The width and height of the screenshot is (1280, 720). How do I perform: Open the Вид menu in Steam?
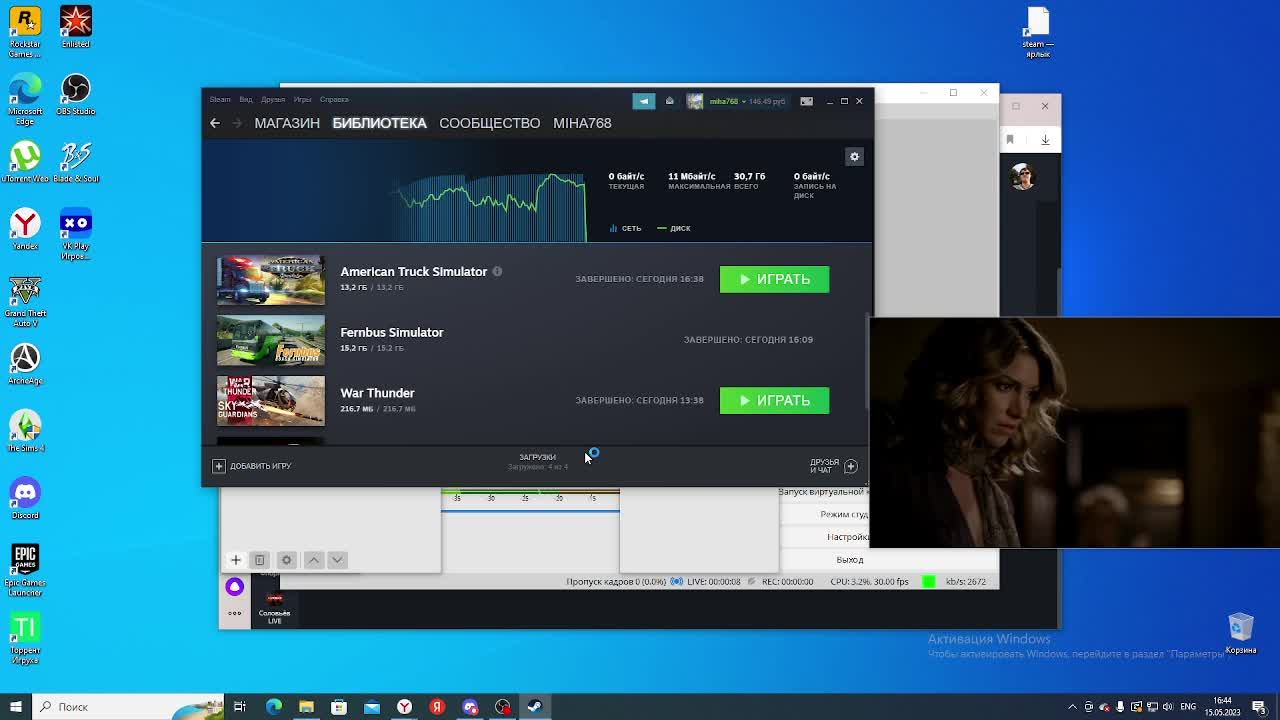(245, 100)
